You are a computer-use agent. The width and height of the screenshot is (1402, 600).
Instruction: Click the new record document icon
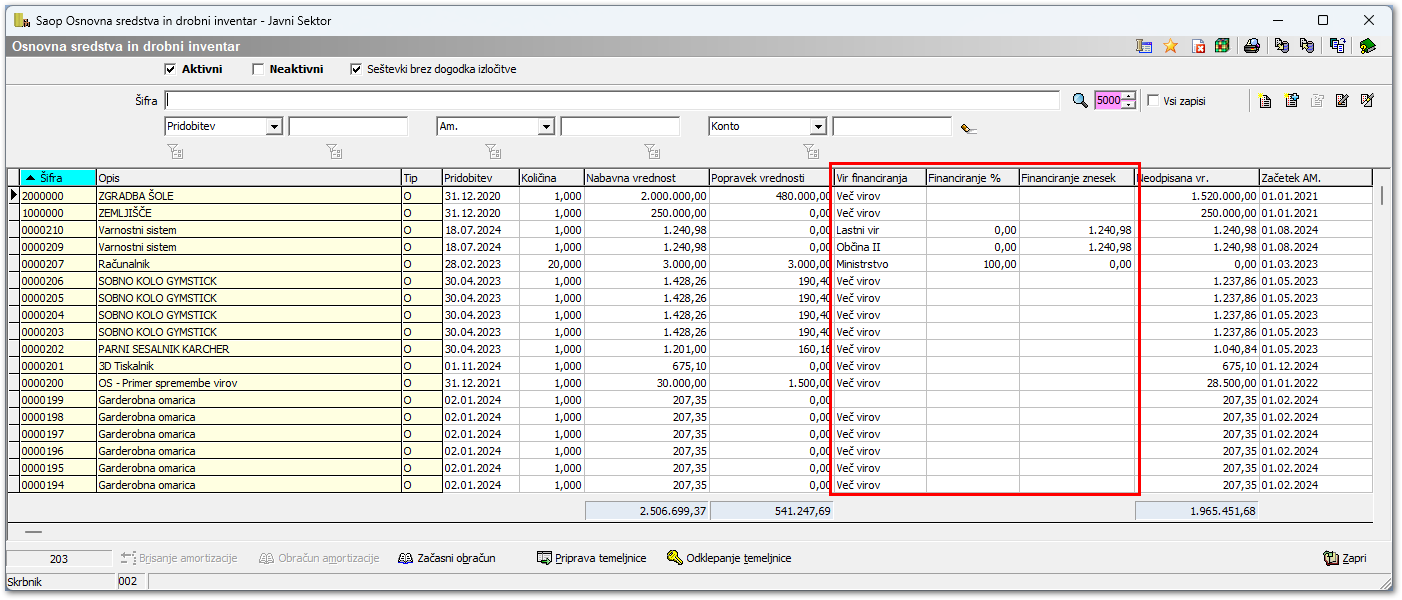tap(1266, 100)
